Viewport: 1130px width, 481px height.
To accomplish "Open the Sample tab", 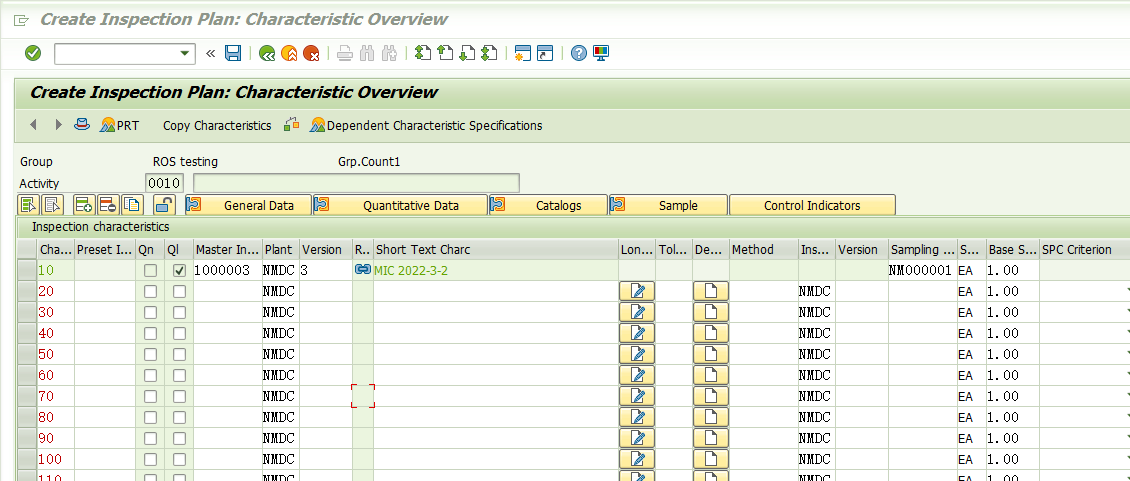I will tap(669, 206).
